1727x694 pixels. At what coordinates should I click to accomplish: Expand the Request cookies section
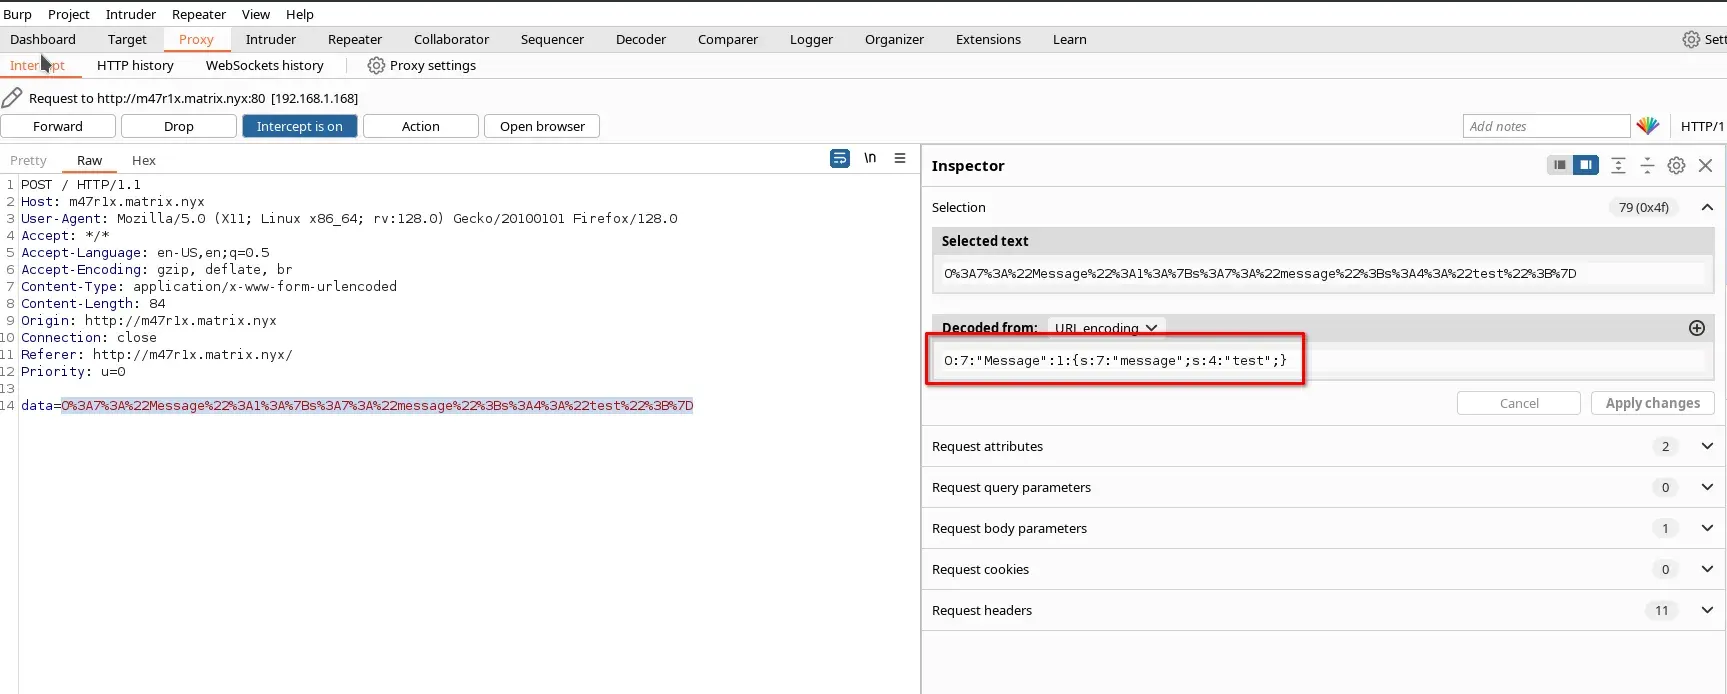pos(1707,569)
